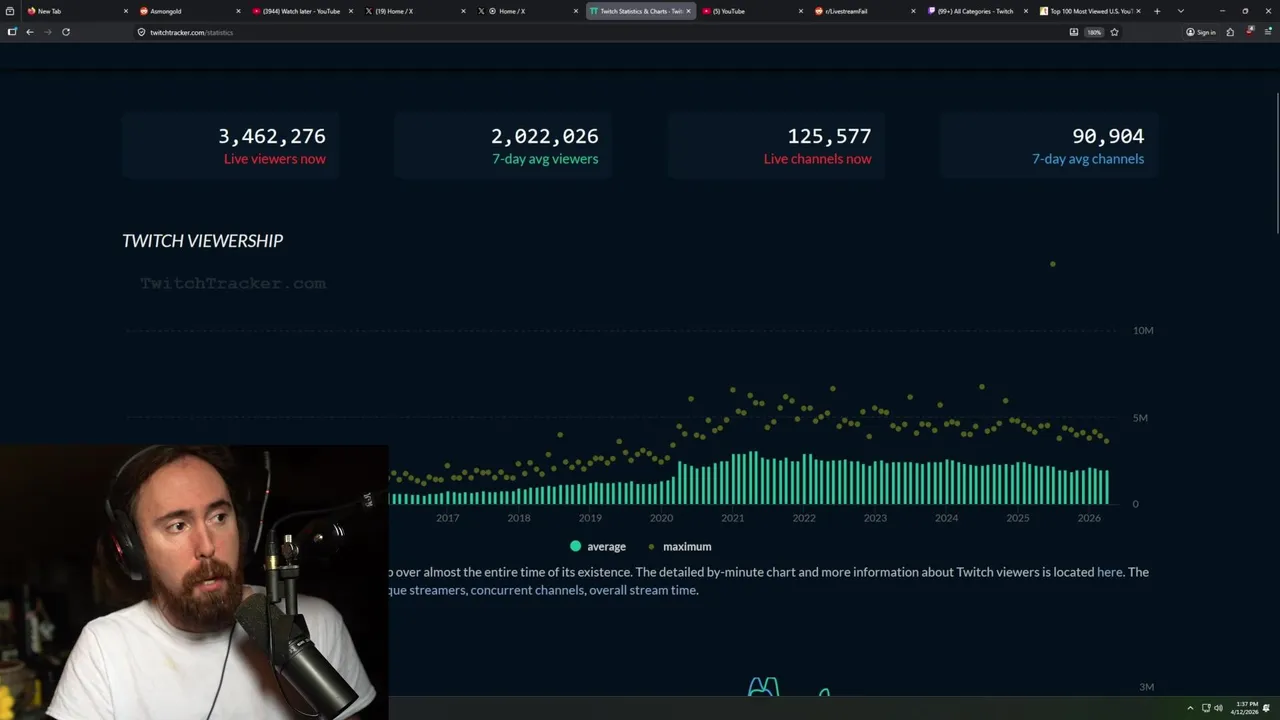Click the 2026 label on the chart axis

[1089, 518]
